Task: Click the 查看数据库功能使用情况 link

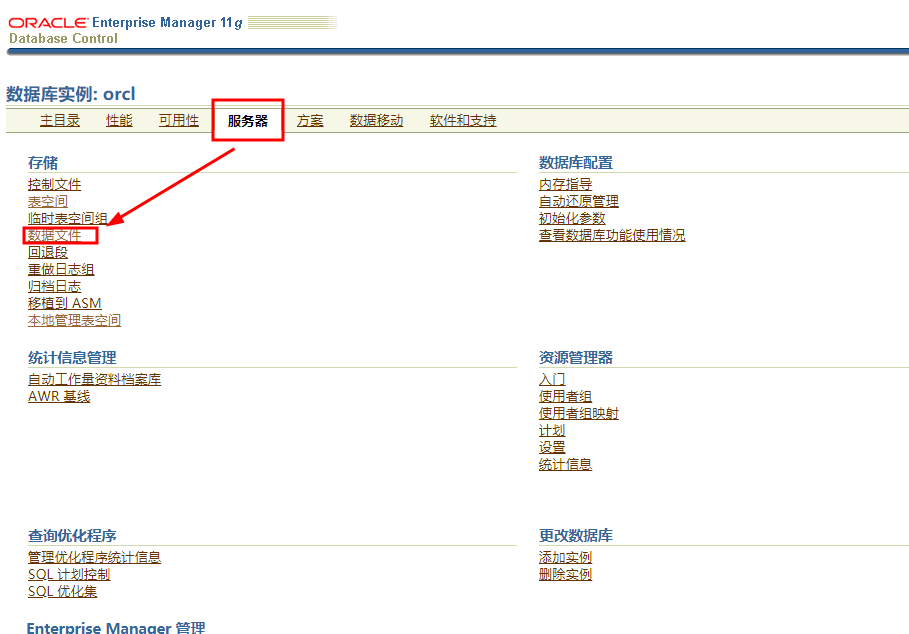Action: (x=612, y=235)
